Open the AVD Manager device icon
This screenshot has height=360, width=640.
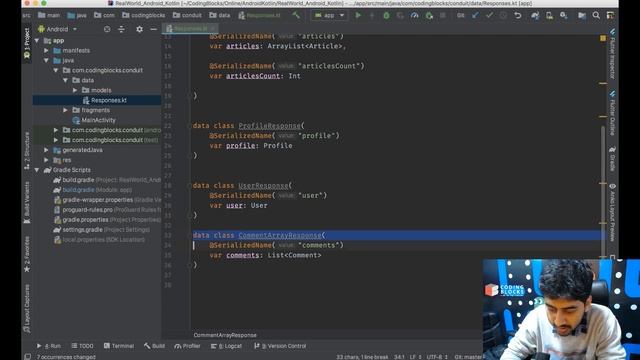(549, 16)
